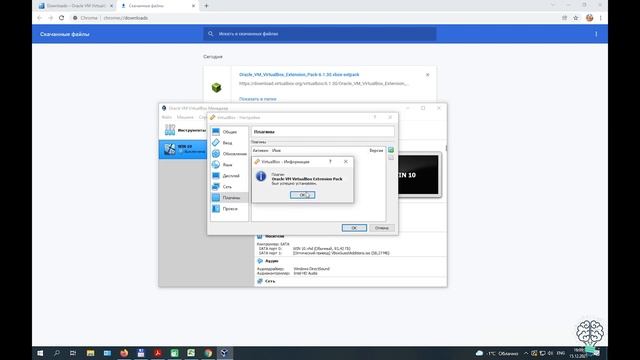Click Отмена in the Settings dialog

pyautogui.click(x=382, y=228)
